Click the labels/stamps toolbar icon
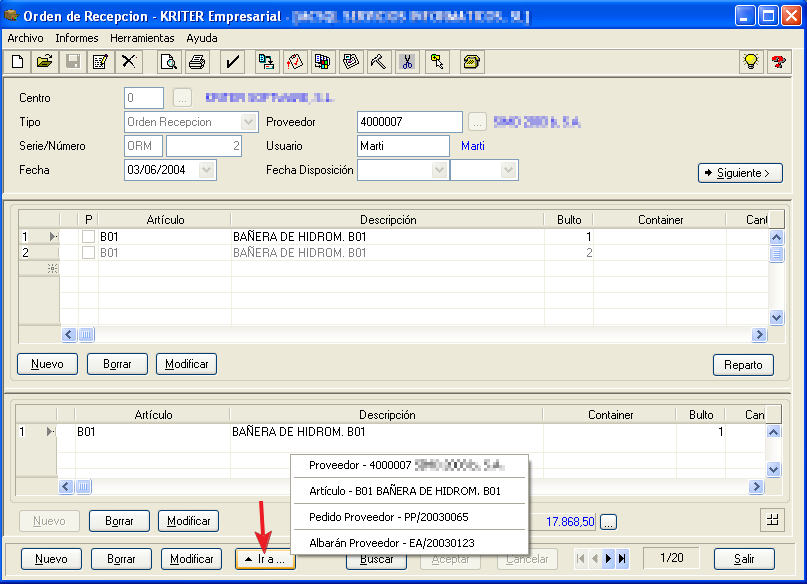Image resolution: width=807 pixels, height=584 pixels. (351, 62)
